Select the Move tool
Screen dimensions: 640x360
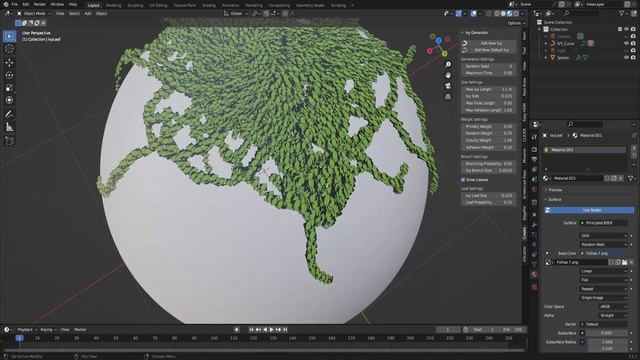tap(9, 62)
